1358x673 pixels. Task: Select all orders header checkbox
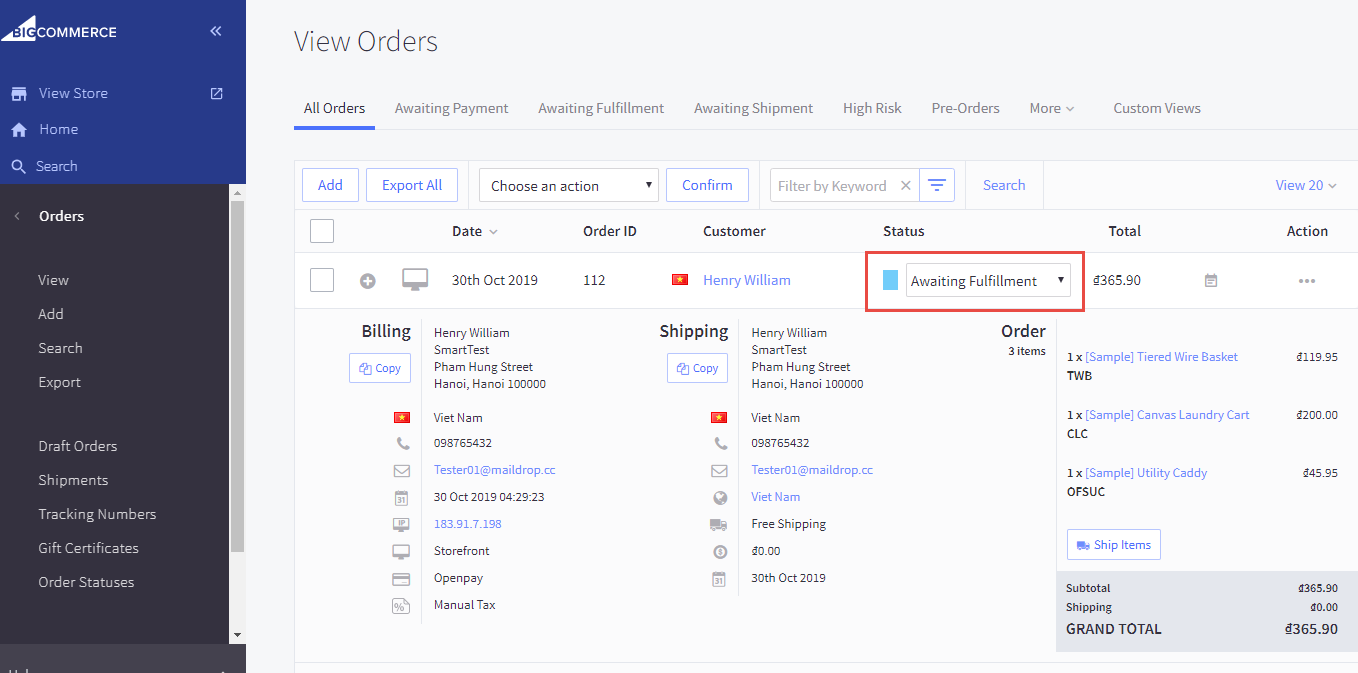(322, 231)
